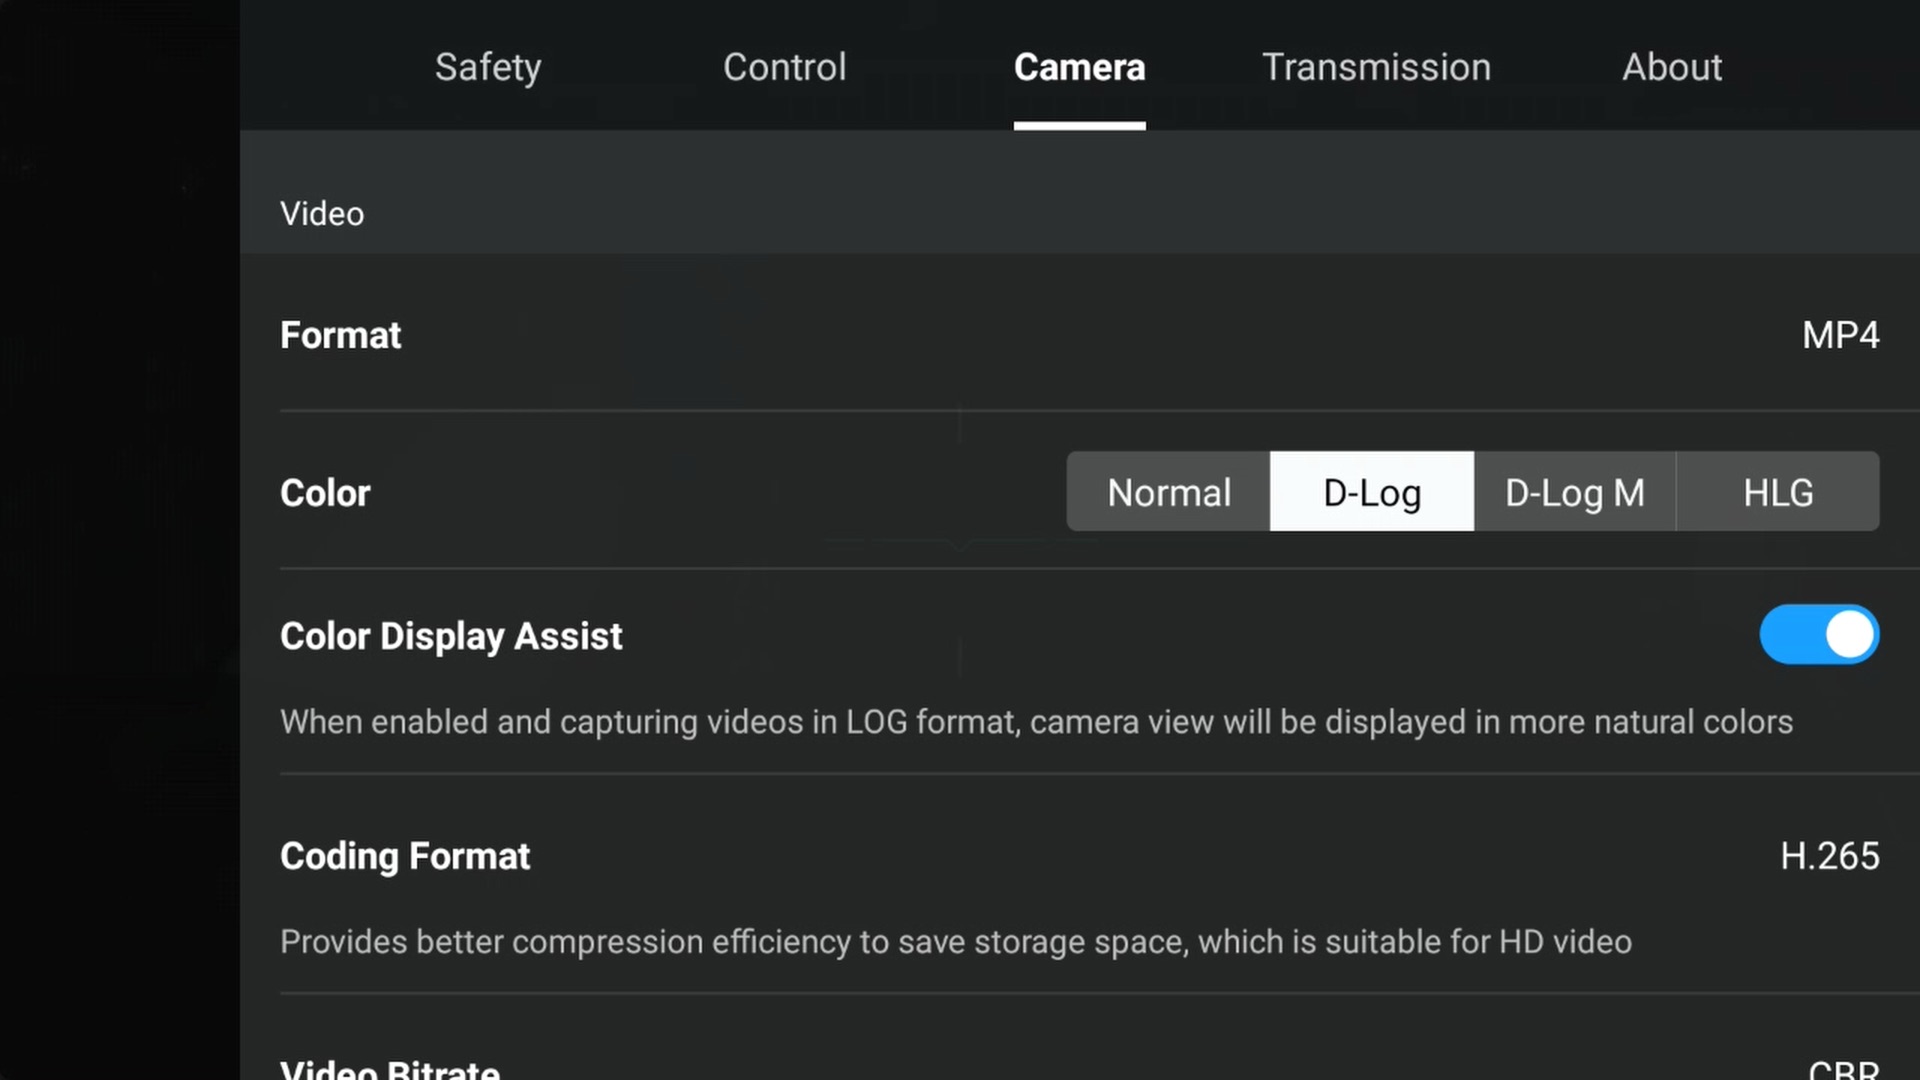Screen dimensions: 1920x1080
Task: Pick the HLG color profile
Action: pyautogui.click(x=1778, y=492)
